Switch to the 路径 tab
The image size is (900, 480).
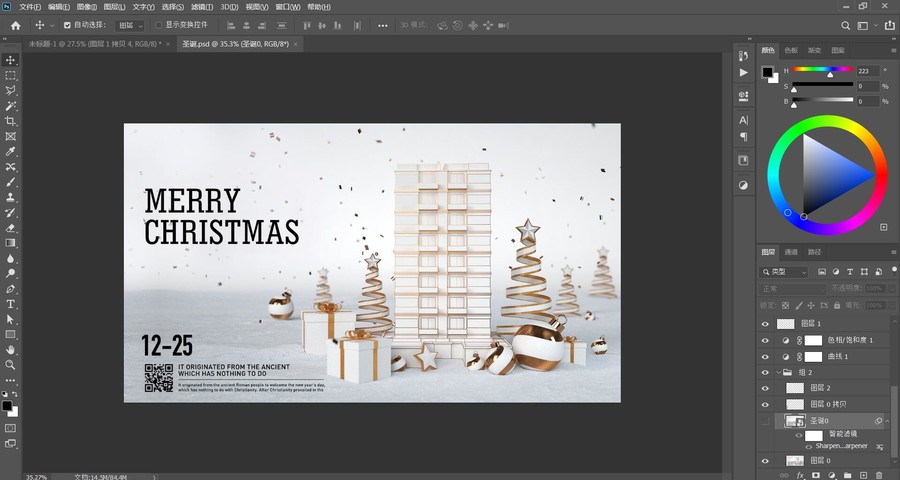814,251
